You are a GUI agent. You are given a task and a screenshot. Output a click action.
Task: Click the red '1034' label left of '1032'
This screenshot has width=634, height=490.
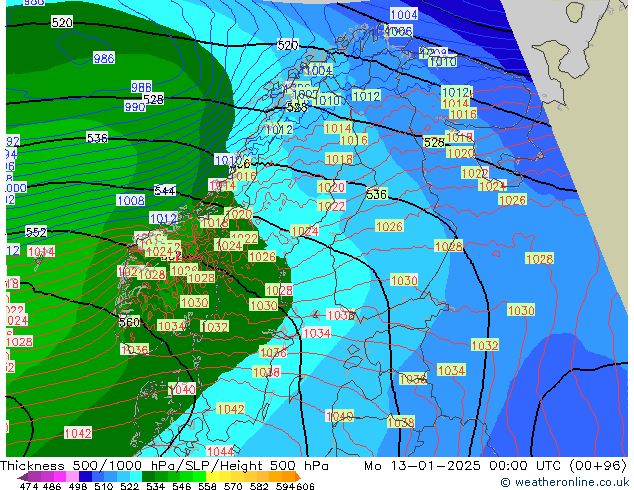tap(171, 326)
